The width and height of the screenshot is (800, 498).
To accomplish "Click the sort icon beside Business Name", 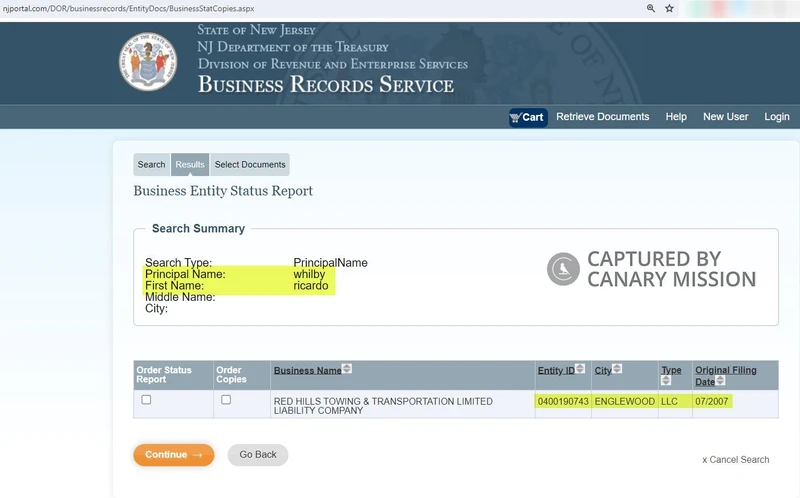I will point(347,369).
